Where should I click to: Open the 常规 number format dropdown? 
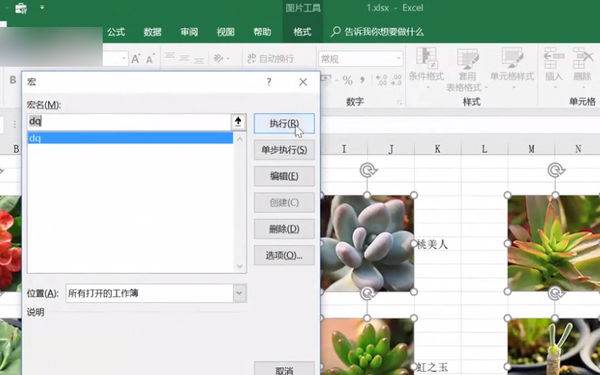point(398,59)
